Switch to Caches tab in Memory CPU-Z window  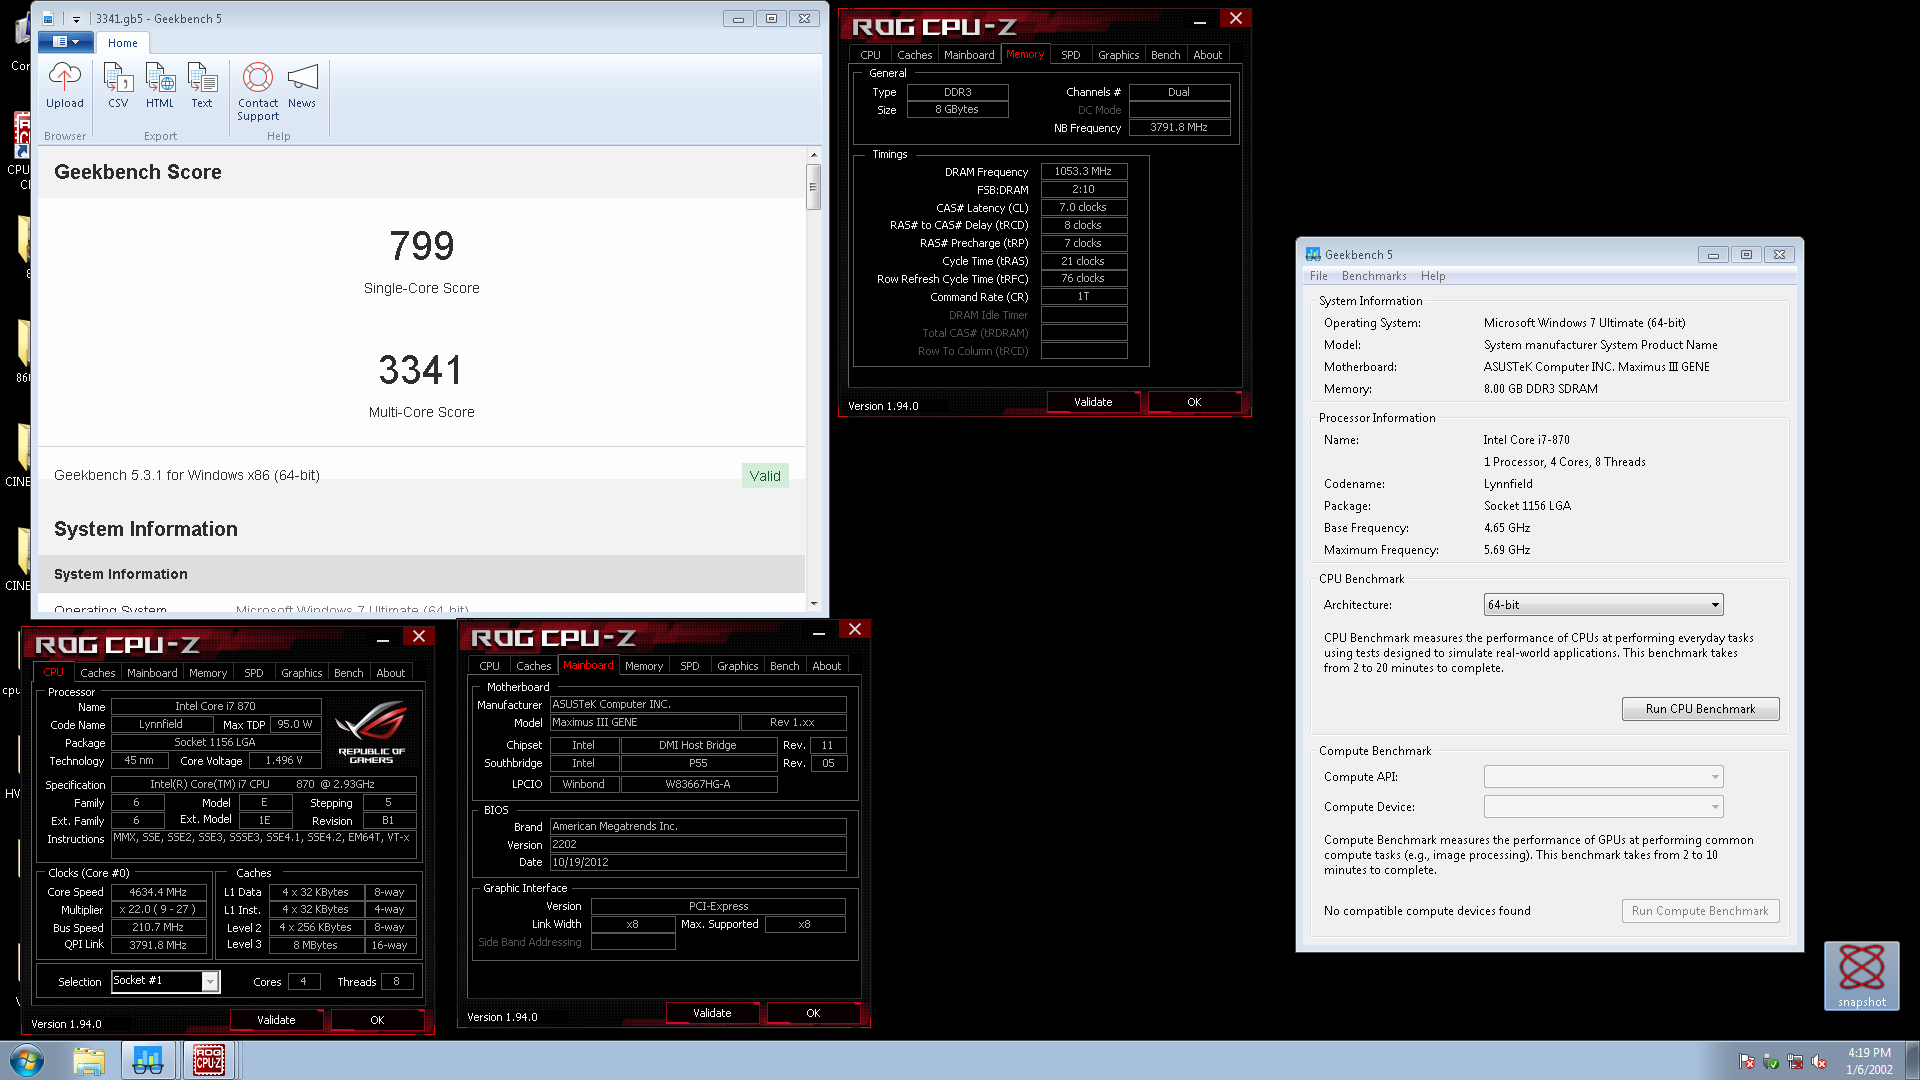click(x=914, y=55)
